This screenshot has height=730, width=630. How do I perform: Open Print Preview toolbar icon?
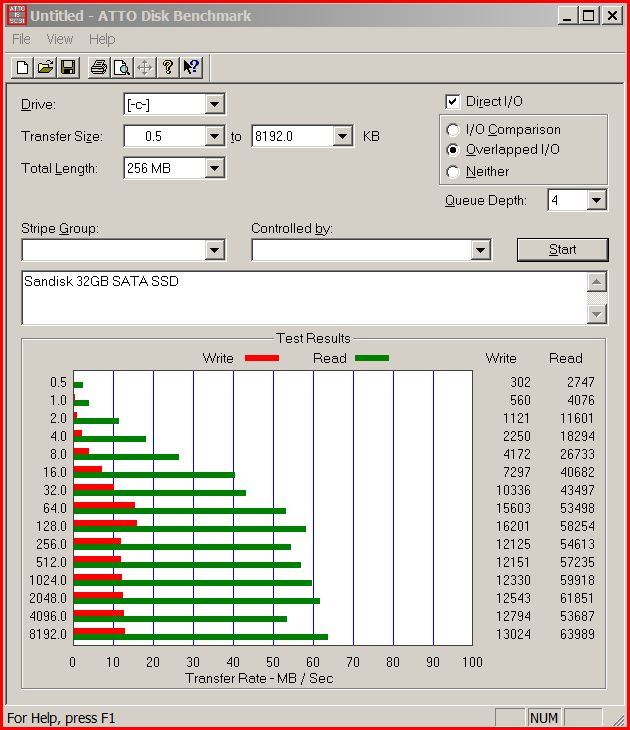click(x=122, y=68)
